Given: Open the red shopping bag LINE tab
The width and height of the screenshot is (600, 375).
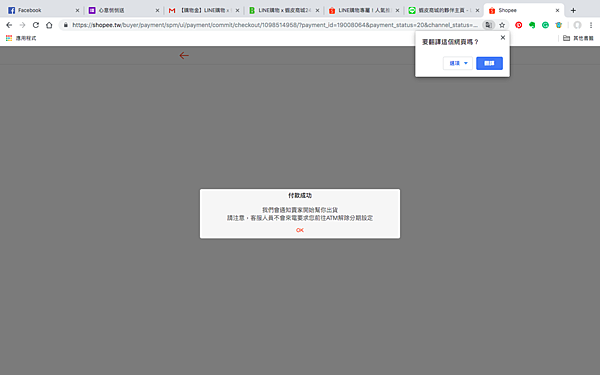Looking at the screenshot, I should (363, 10).
